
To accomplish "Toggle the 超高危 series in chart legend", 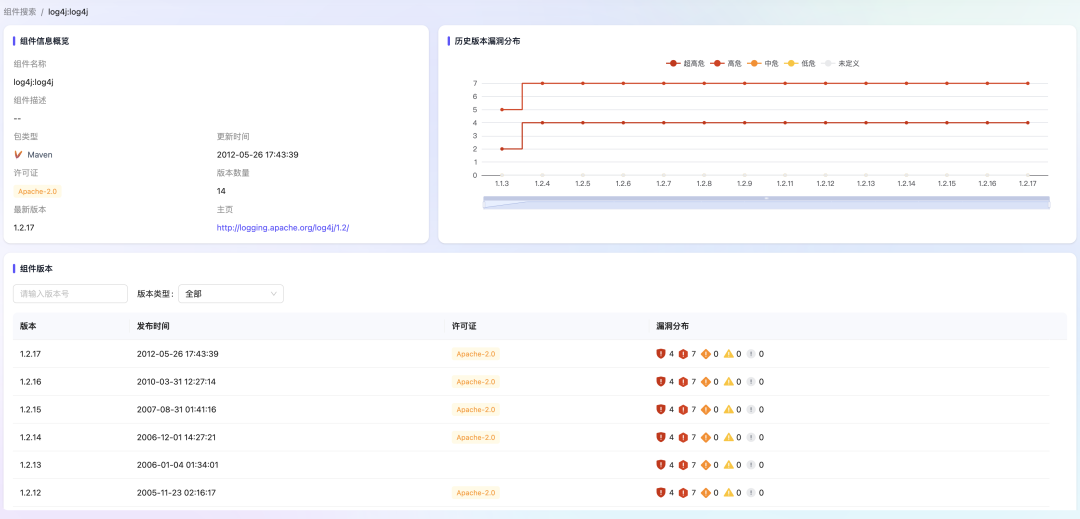I will 686,63.
